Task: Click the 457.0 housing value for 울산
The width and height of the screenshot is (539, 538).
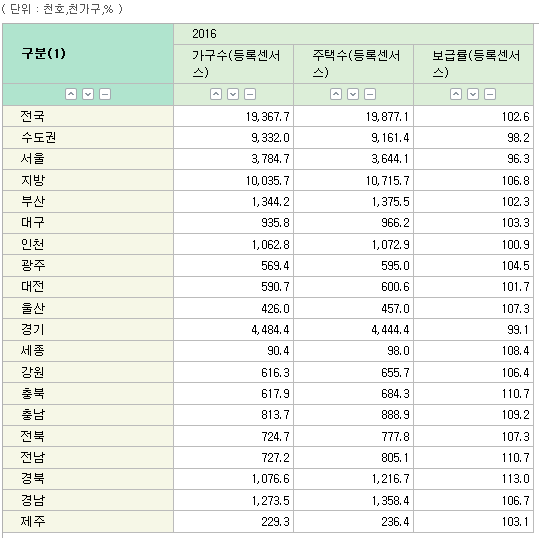Action: click(x=395, y=308)
